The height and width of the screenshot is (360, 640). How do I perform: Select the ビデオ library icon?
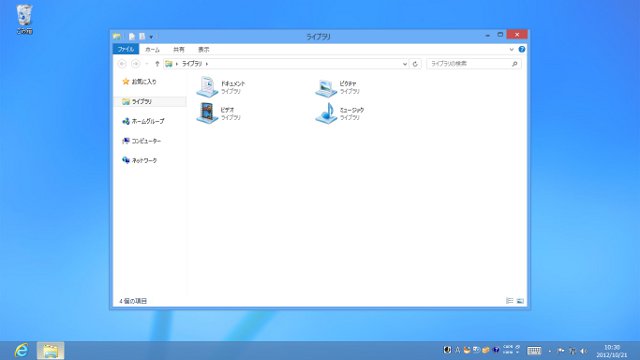pos(207,113)
